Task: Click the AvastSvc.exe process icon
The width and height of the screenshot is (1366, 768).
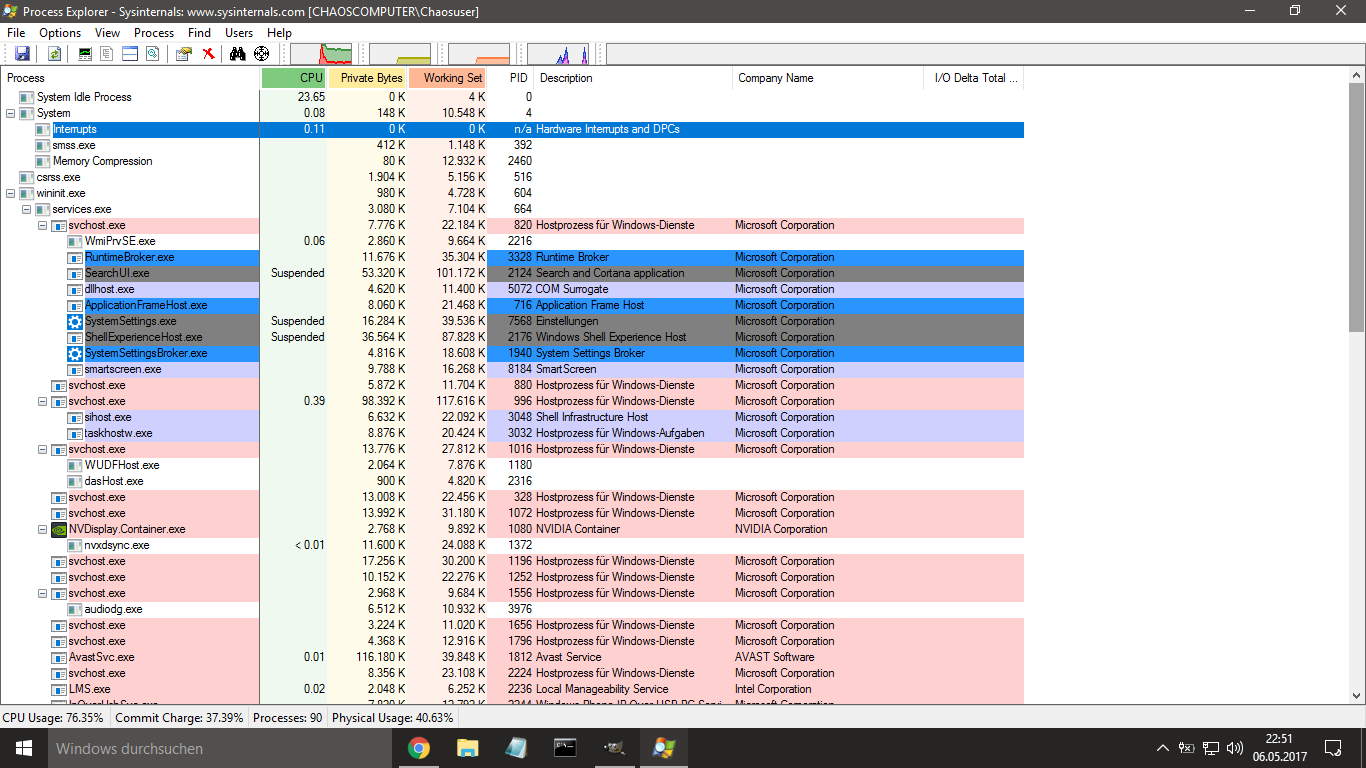Action: (x=59, y=657)
